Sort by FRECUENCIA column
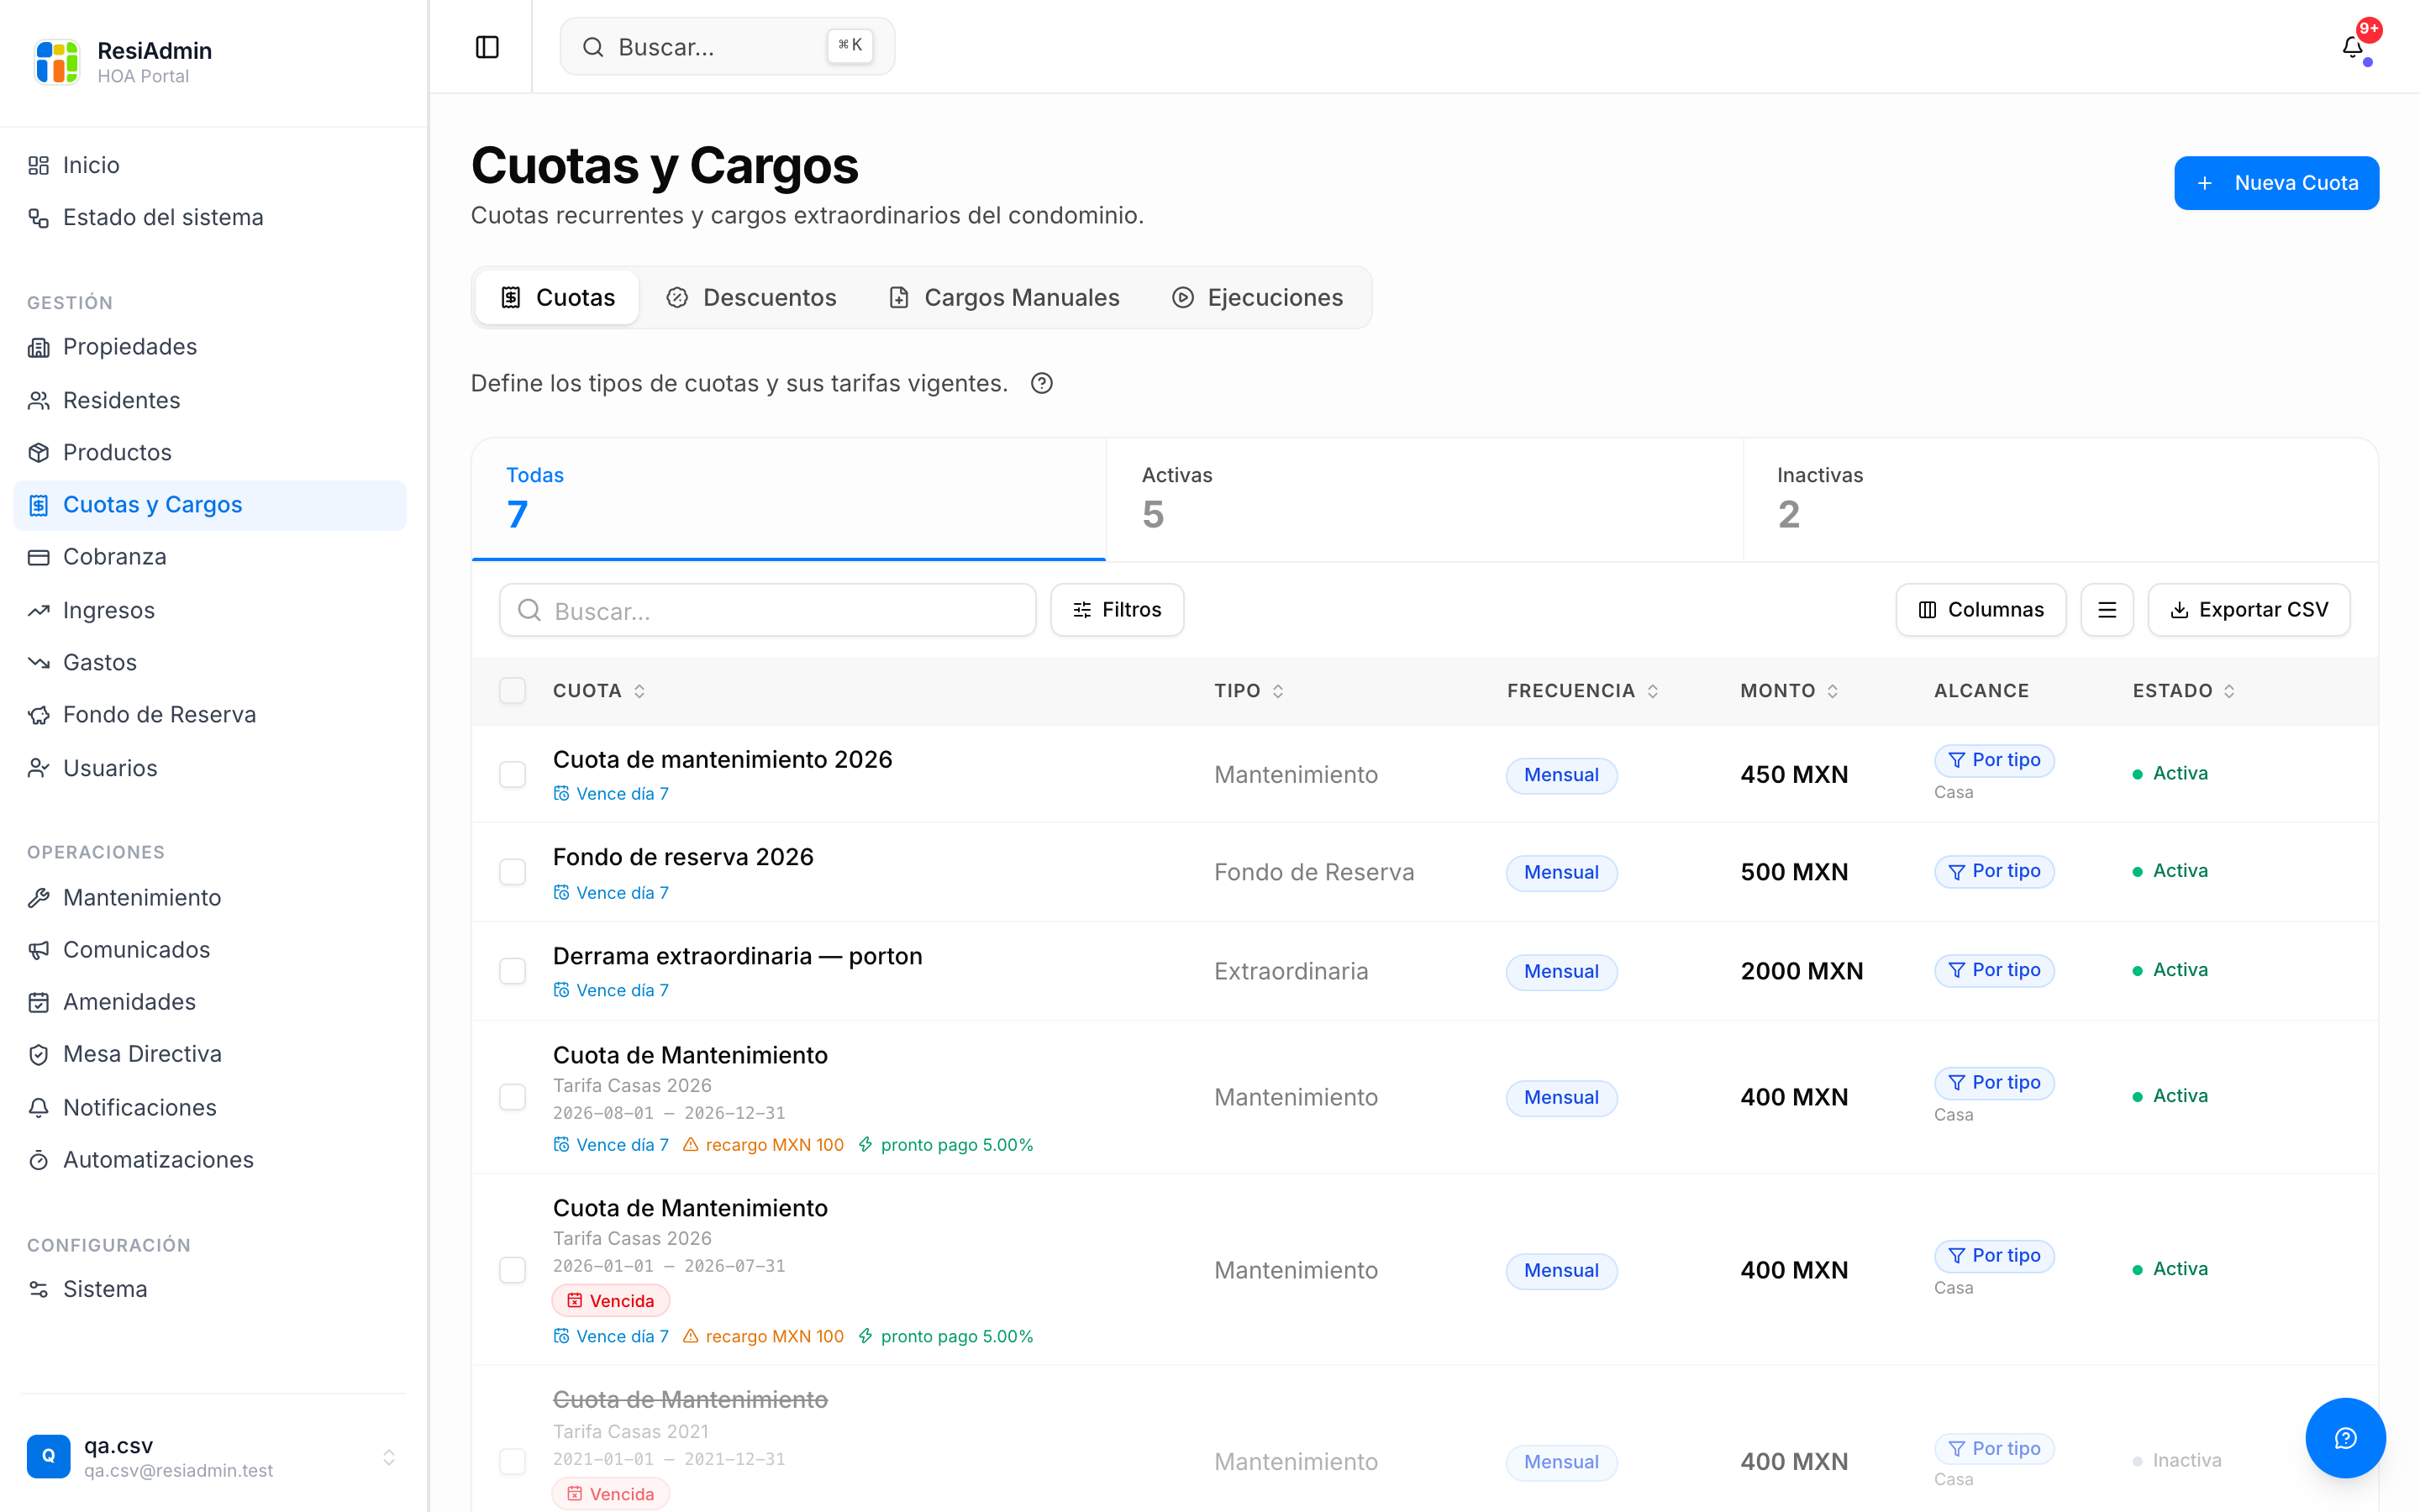 click(x=1582, y=690)
